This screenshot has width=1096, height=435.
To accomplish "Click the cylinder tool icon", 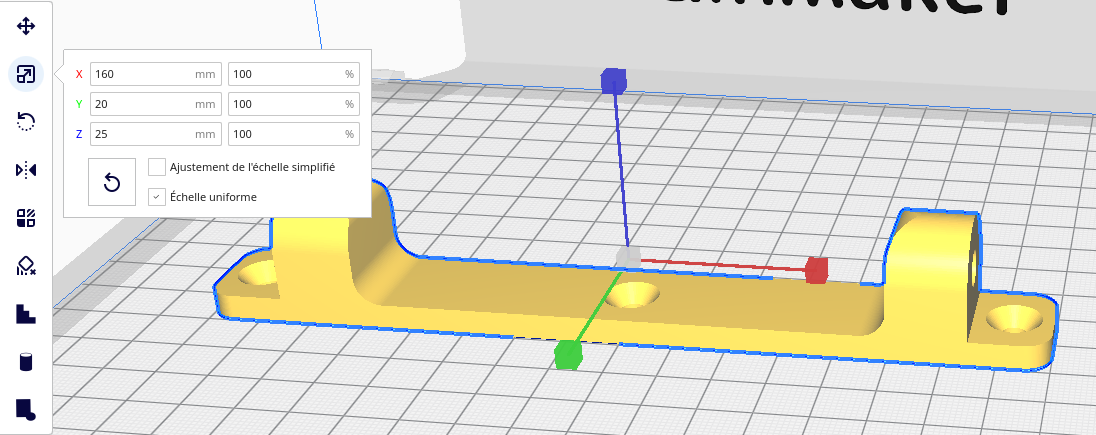I will tap(26, 362).
